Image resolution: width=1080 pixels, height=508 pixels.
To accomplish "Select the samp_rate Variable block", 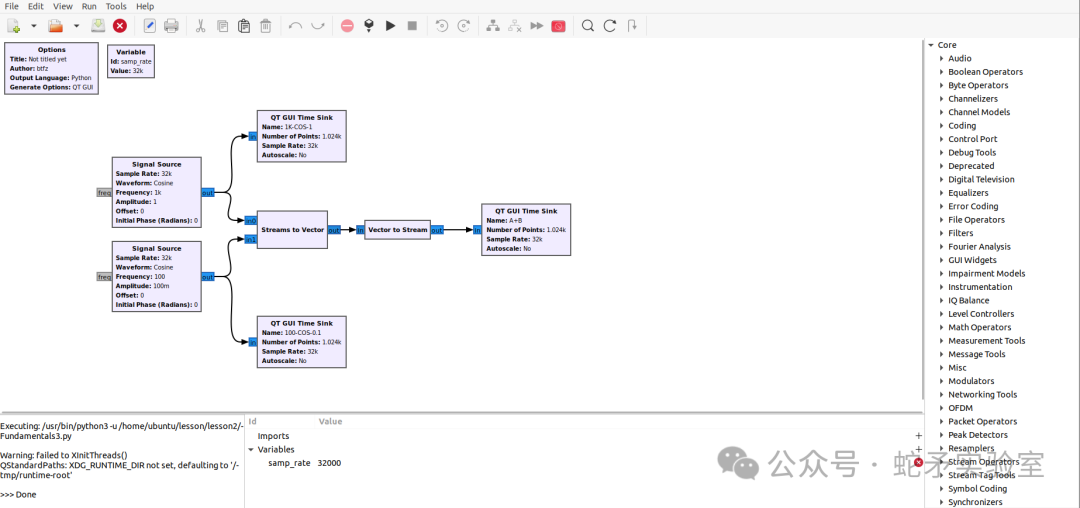I will [x=131, y=61].
